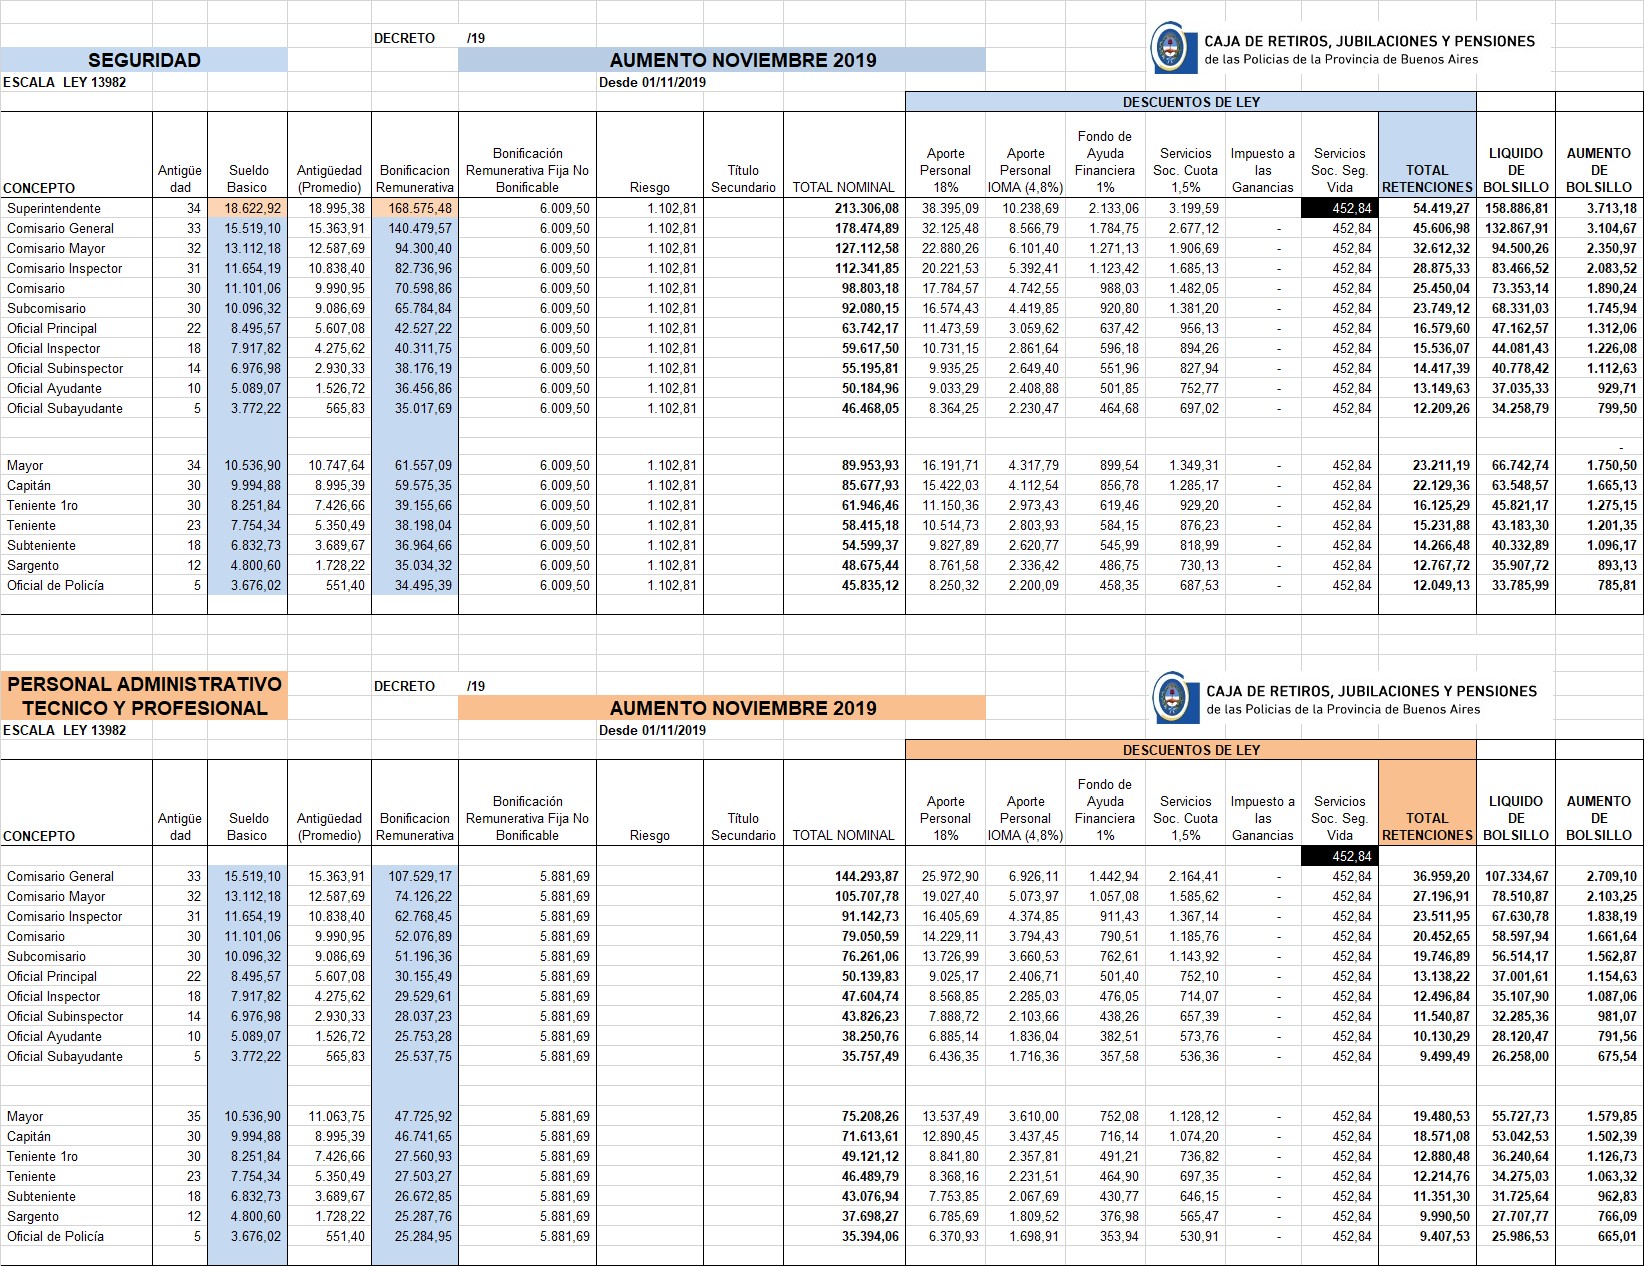Click the orange TOTAL RETENCIONES header
The height and width of the screenshot is (1266, 1644).
[1427, 802]
